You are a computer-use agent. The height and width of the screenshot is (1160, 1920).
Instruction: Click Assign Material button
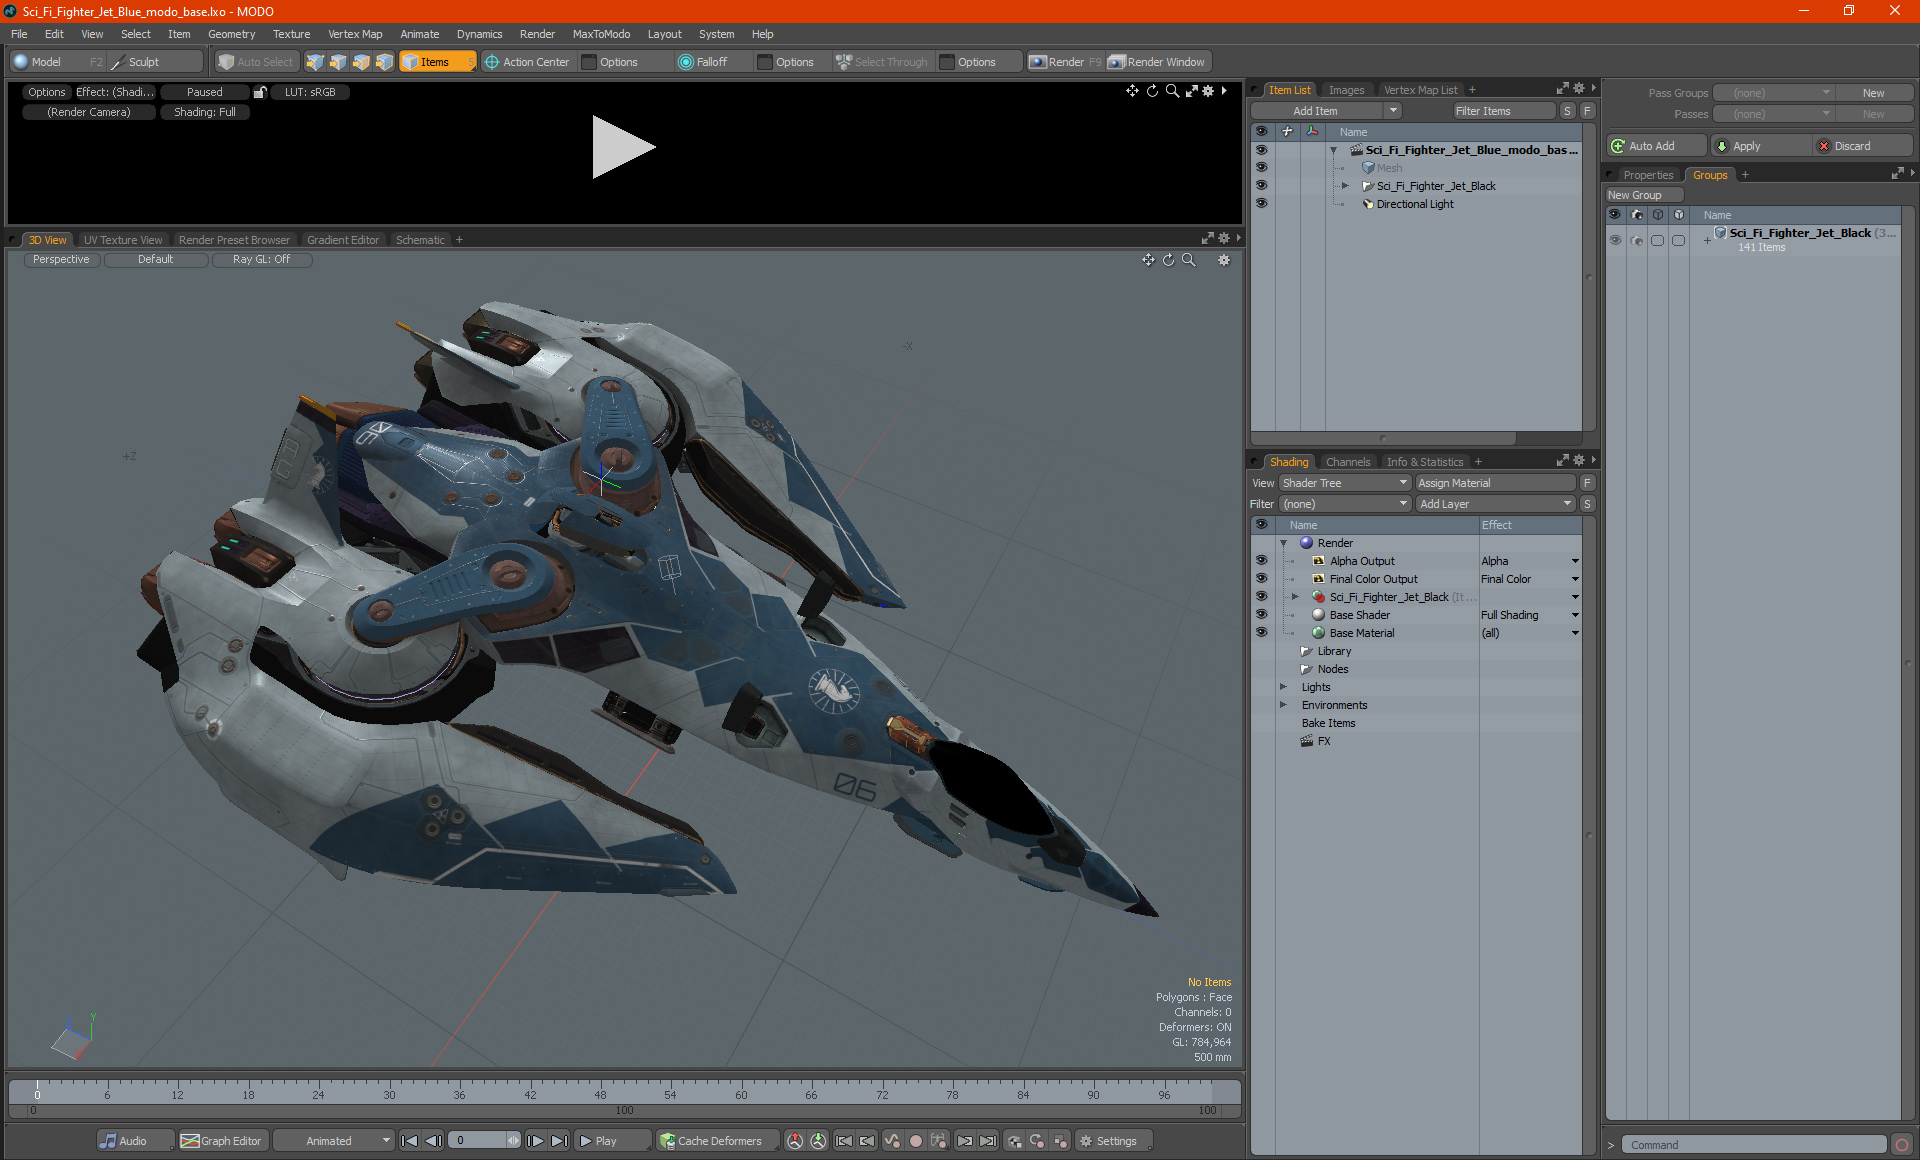1495,483
